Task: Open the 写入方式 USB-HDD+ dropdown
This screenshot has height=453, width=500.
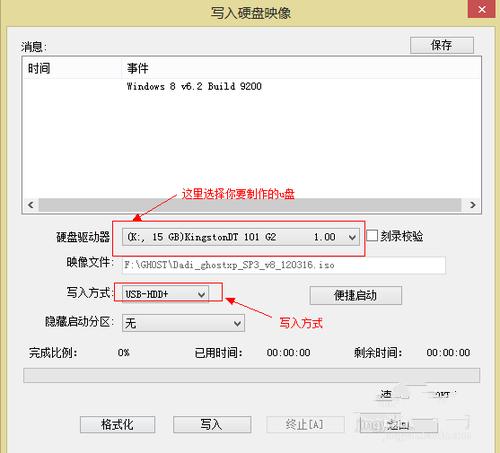Action: pos(165,294)
